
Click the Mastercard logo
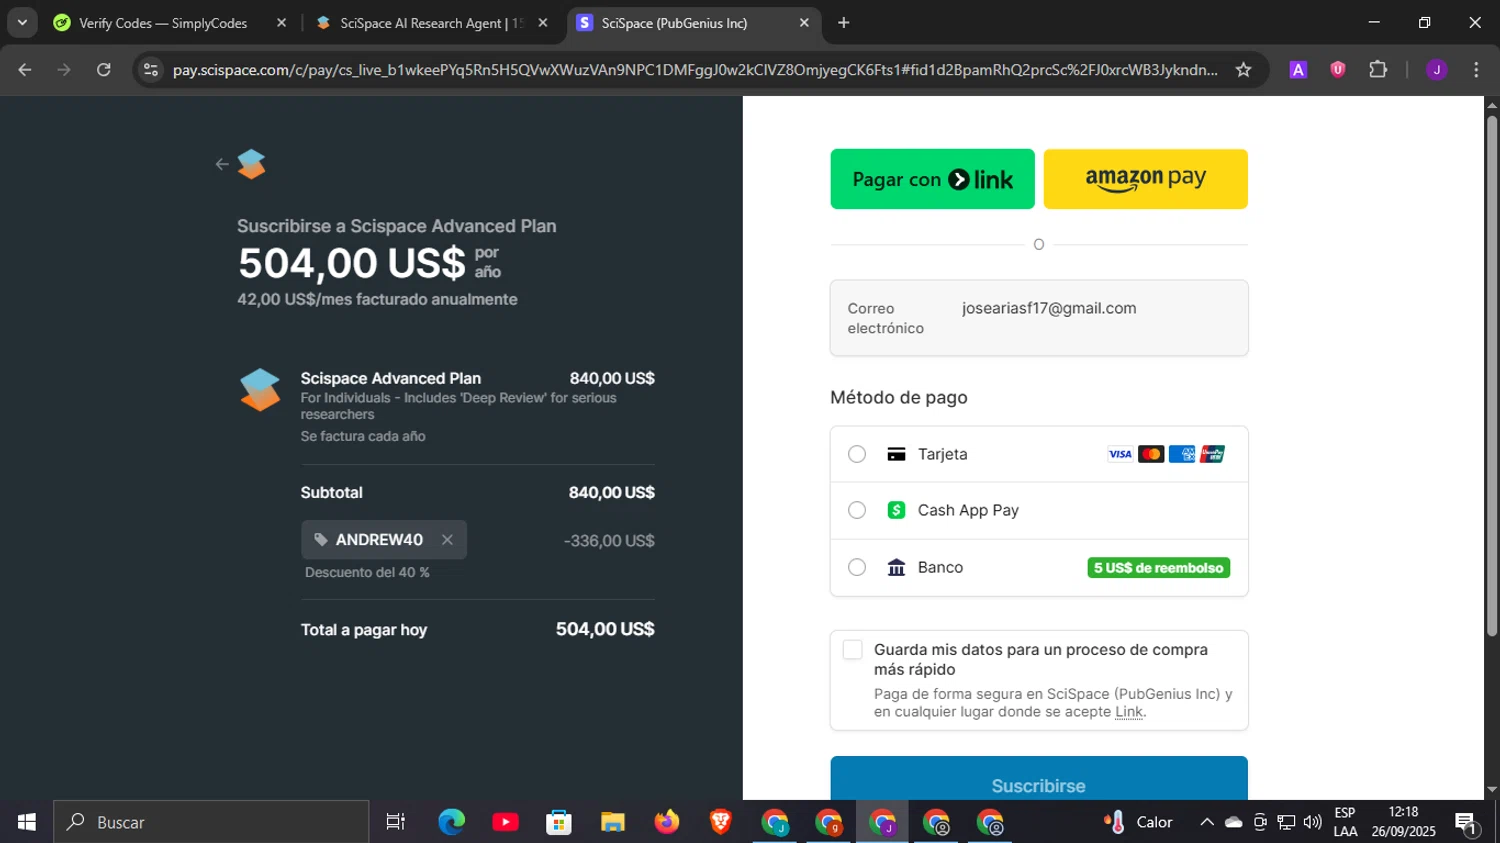1151,454
